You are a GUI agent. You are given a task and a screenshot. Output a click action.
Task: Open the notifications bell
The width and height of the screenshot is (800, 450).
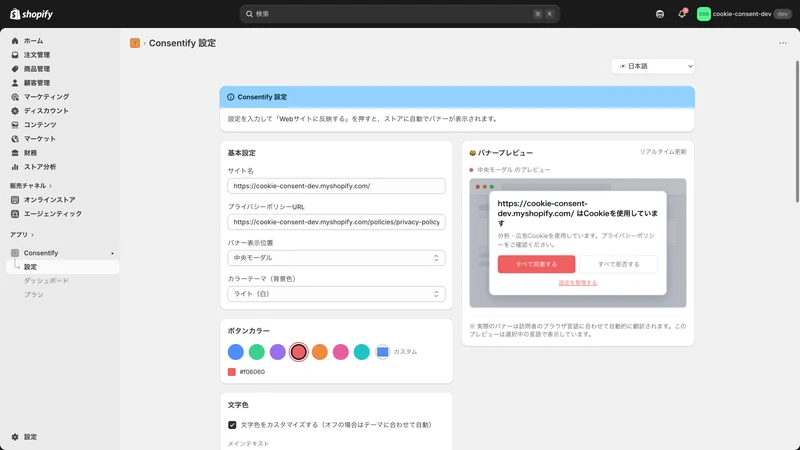click(682, 14)
